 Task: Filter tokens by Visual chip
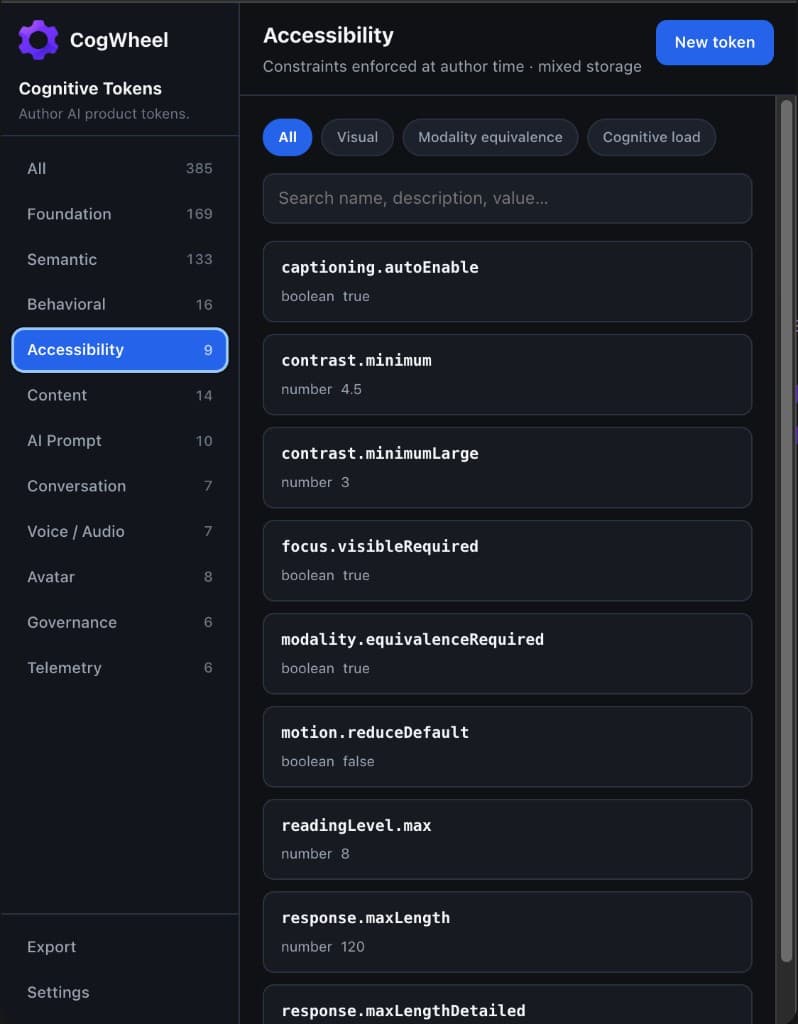tap(357, 137)
